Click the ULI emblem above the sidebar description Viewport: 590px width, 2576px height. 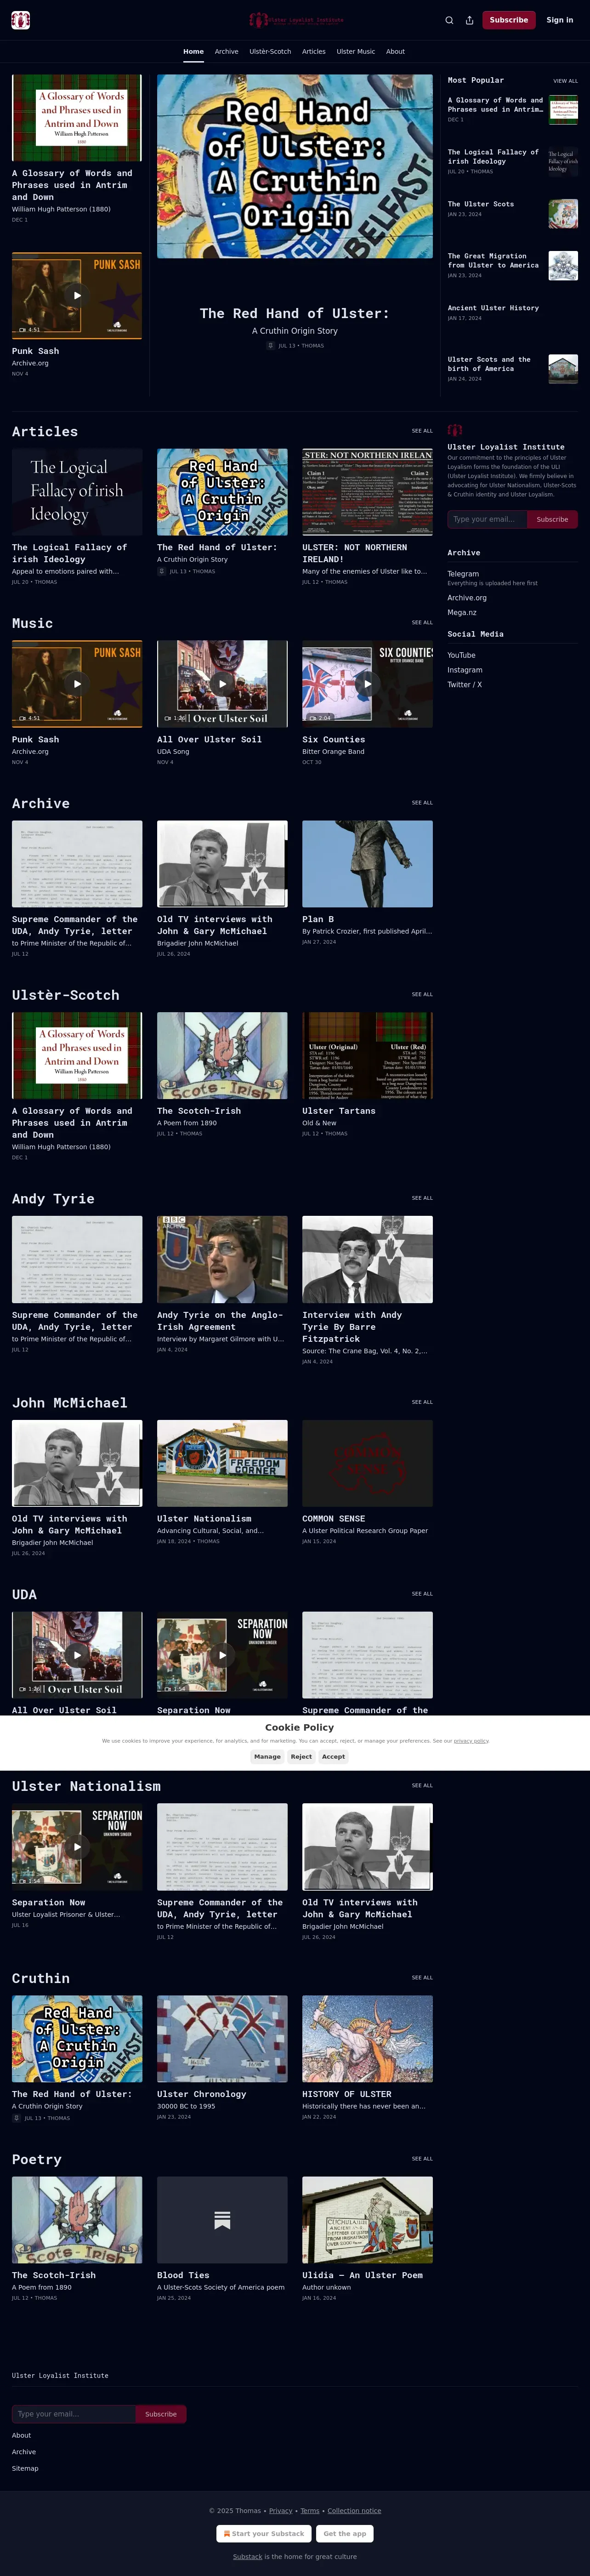455,430
